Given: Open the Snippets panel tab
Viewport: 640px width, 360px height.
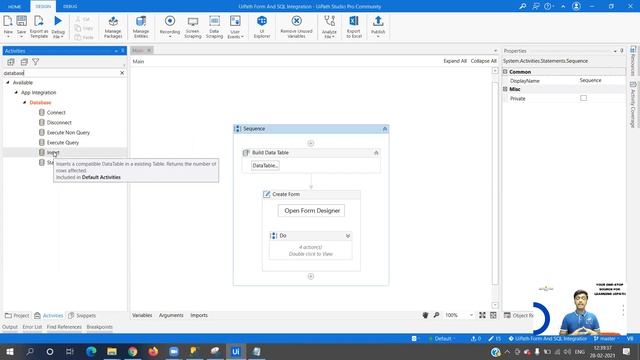Looking at the screenshot, I should [82, 316].
